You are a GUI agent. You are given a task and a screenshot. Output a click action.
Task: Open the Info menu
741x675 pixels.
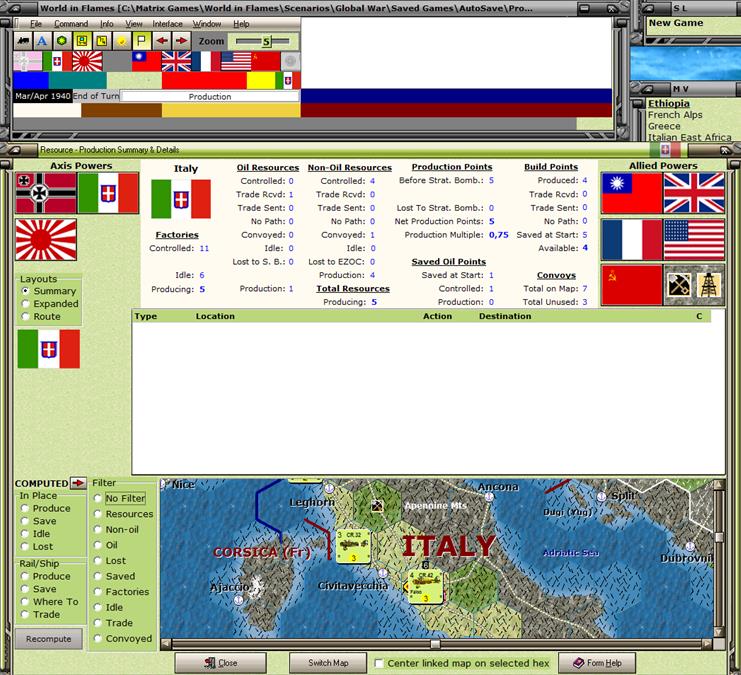[x=107, y=24]
